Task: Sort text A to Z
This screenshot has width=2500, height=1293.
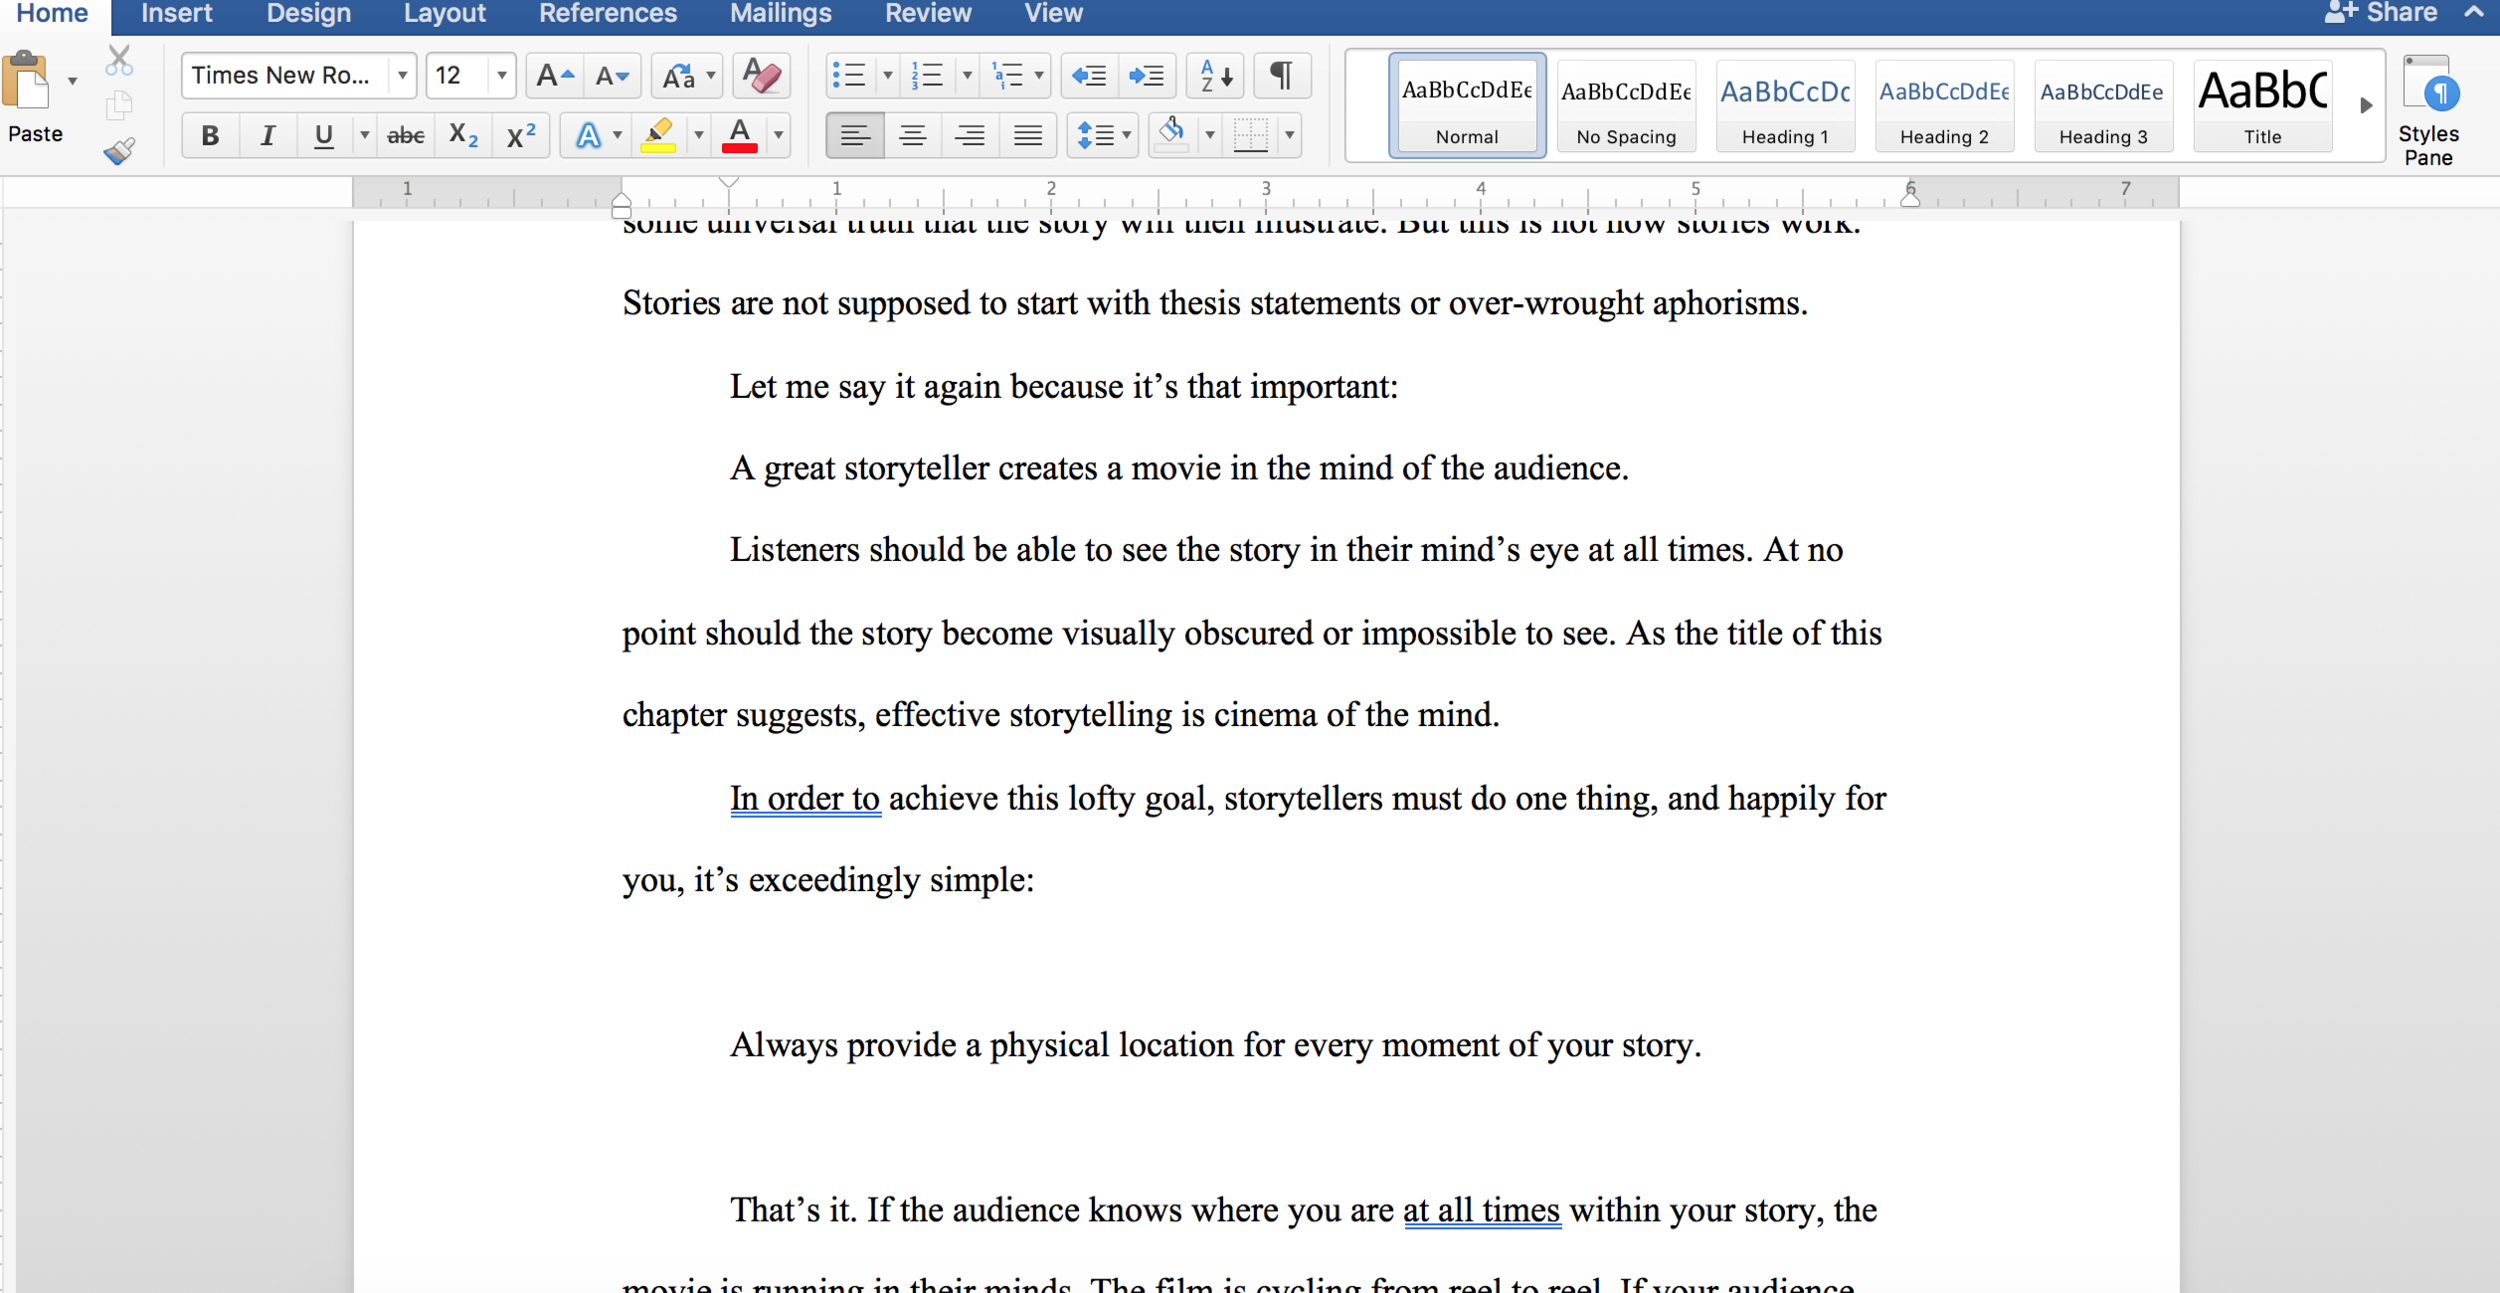Action: point(1216,76)
